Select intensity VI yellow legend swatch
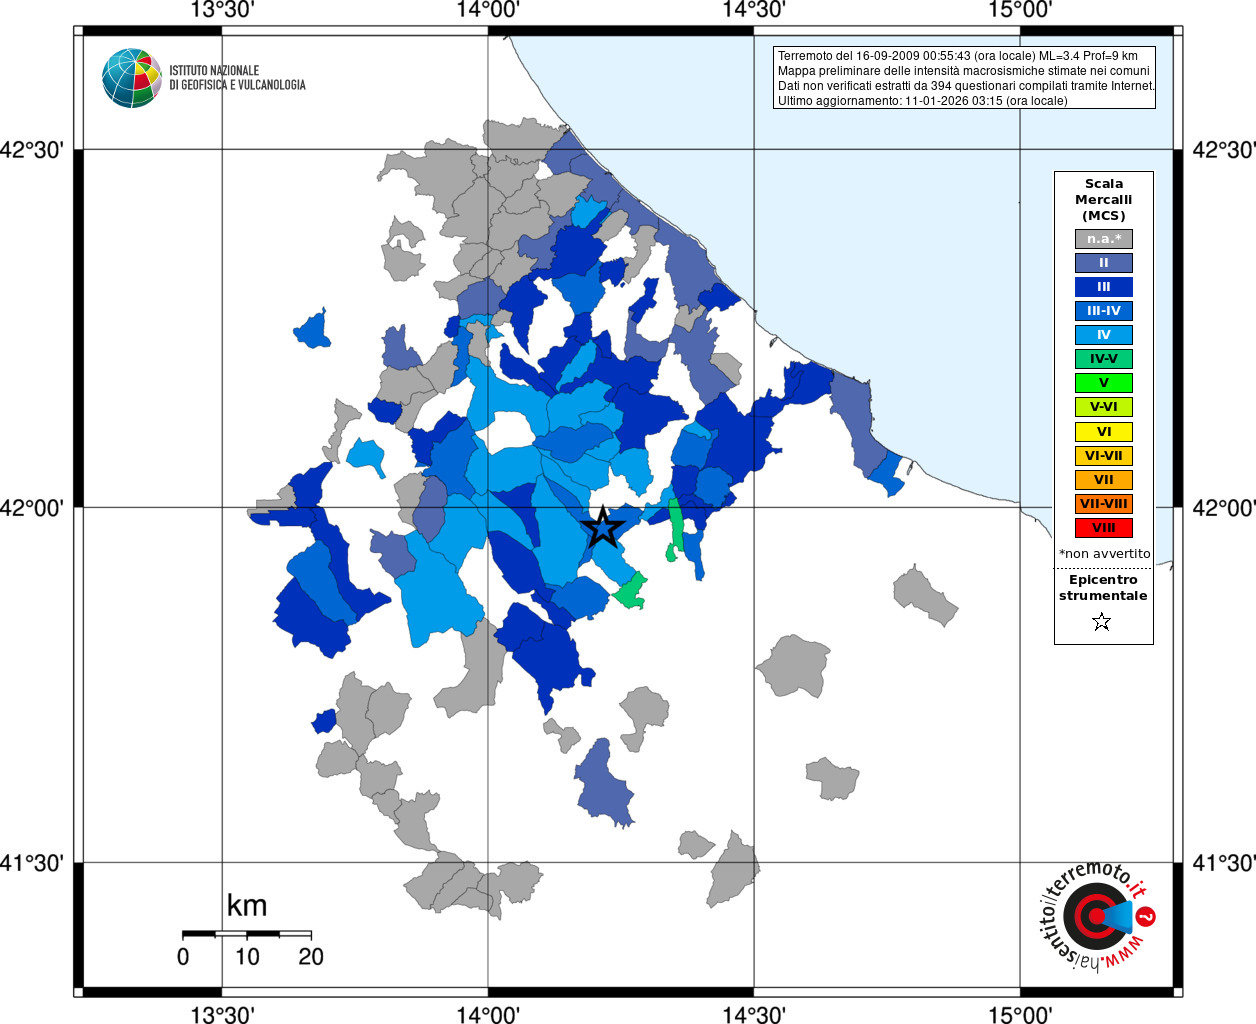This screenshot has width=1256, height=1024. [x=1104, y=432]
